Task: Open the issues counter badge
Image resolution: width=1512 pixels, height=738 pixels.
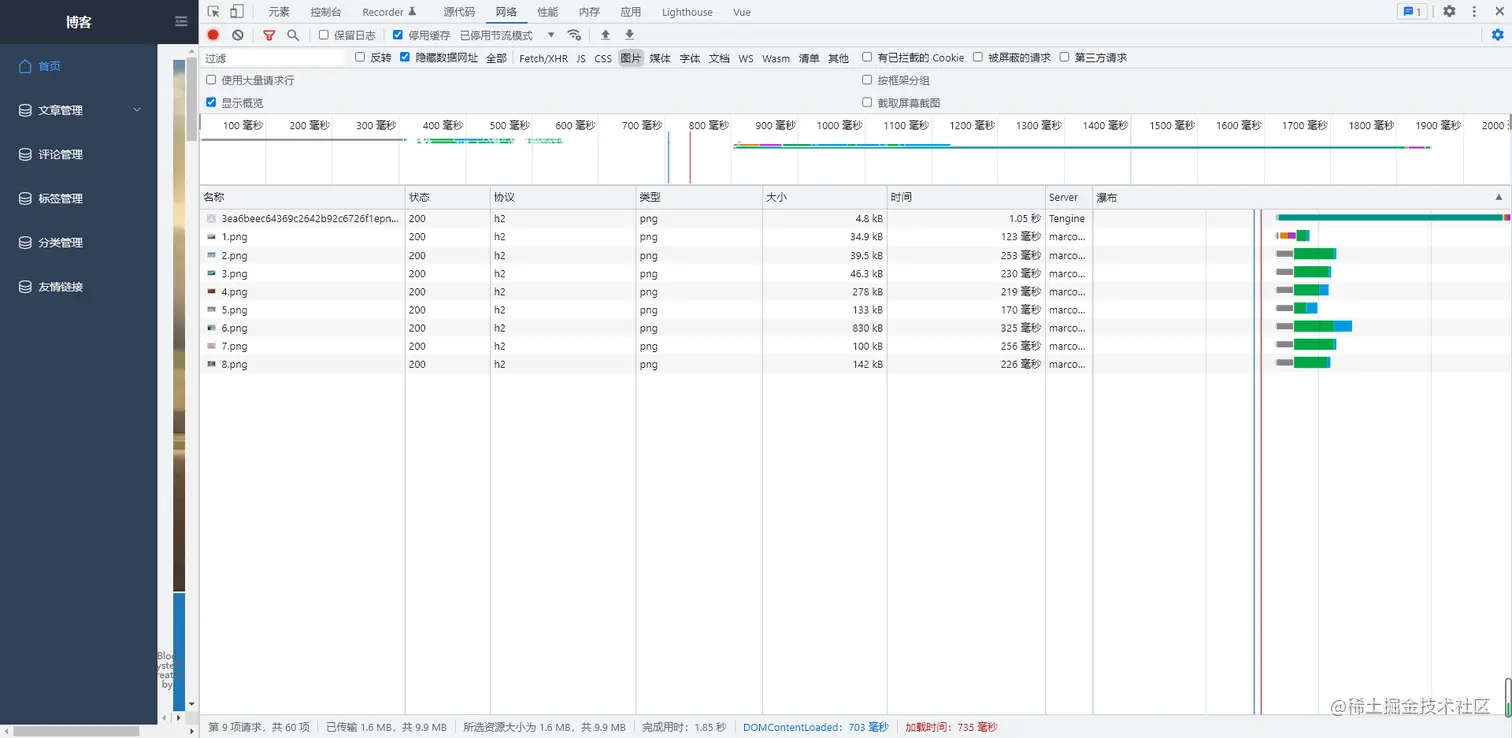Action: coord(1412,12)
